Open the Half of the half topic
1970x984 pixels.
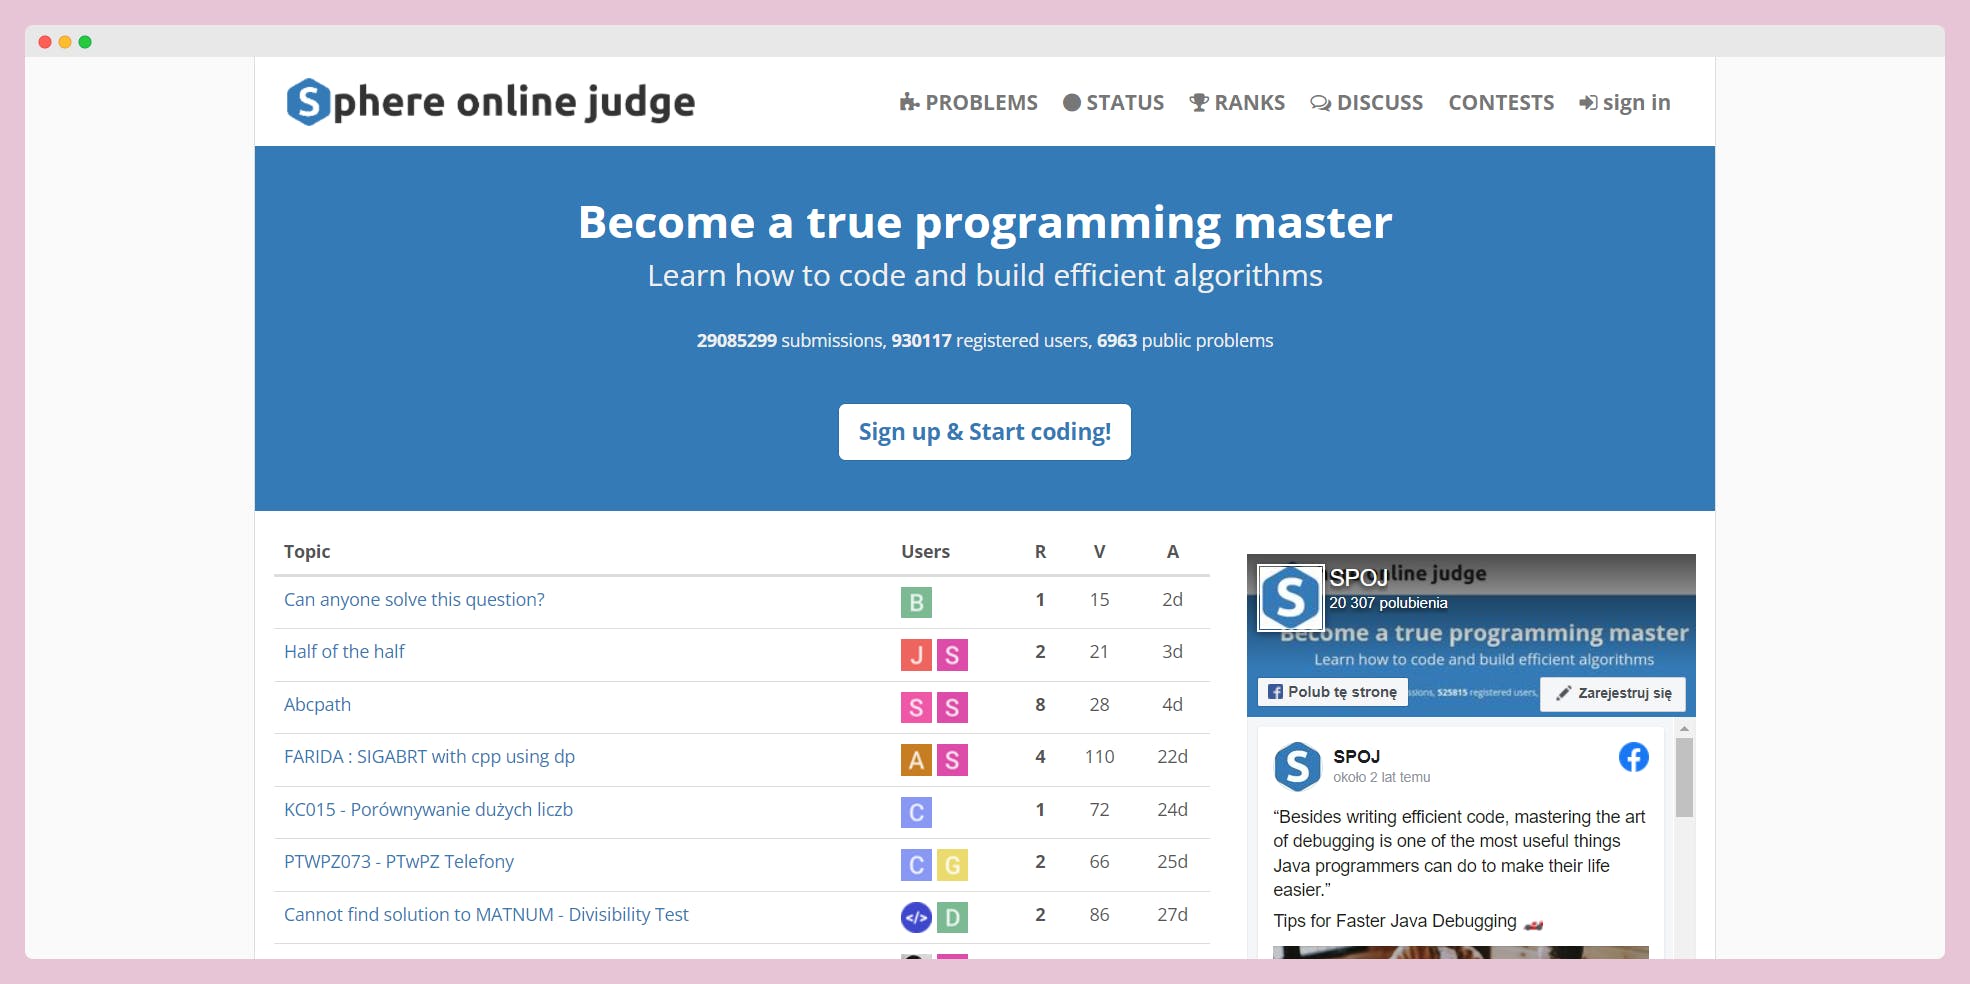(x=344, y=652)
